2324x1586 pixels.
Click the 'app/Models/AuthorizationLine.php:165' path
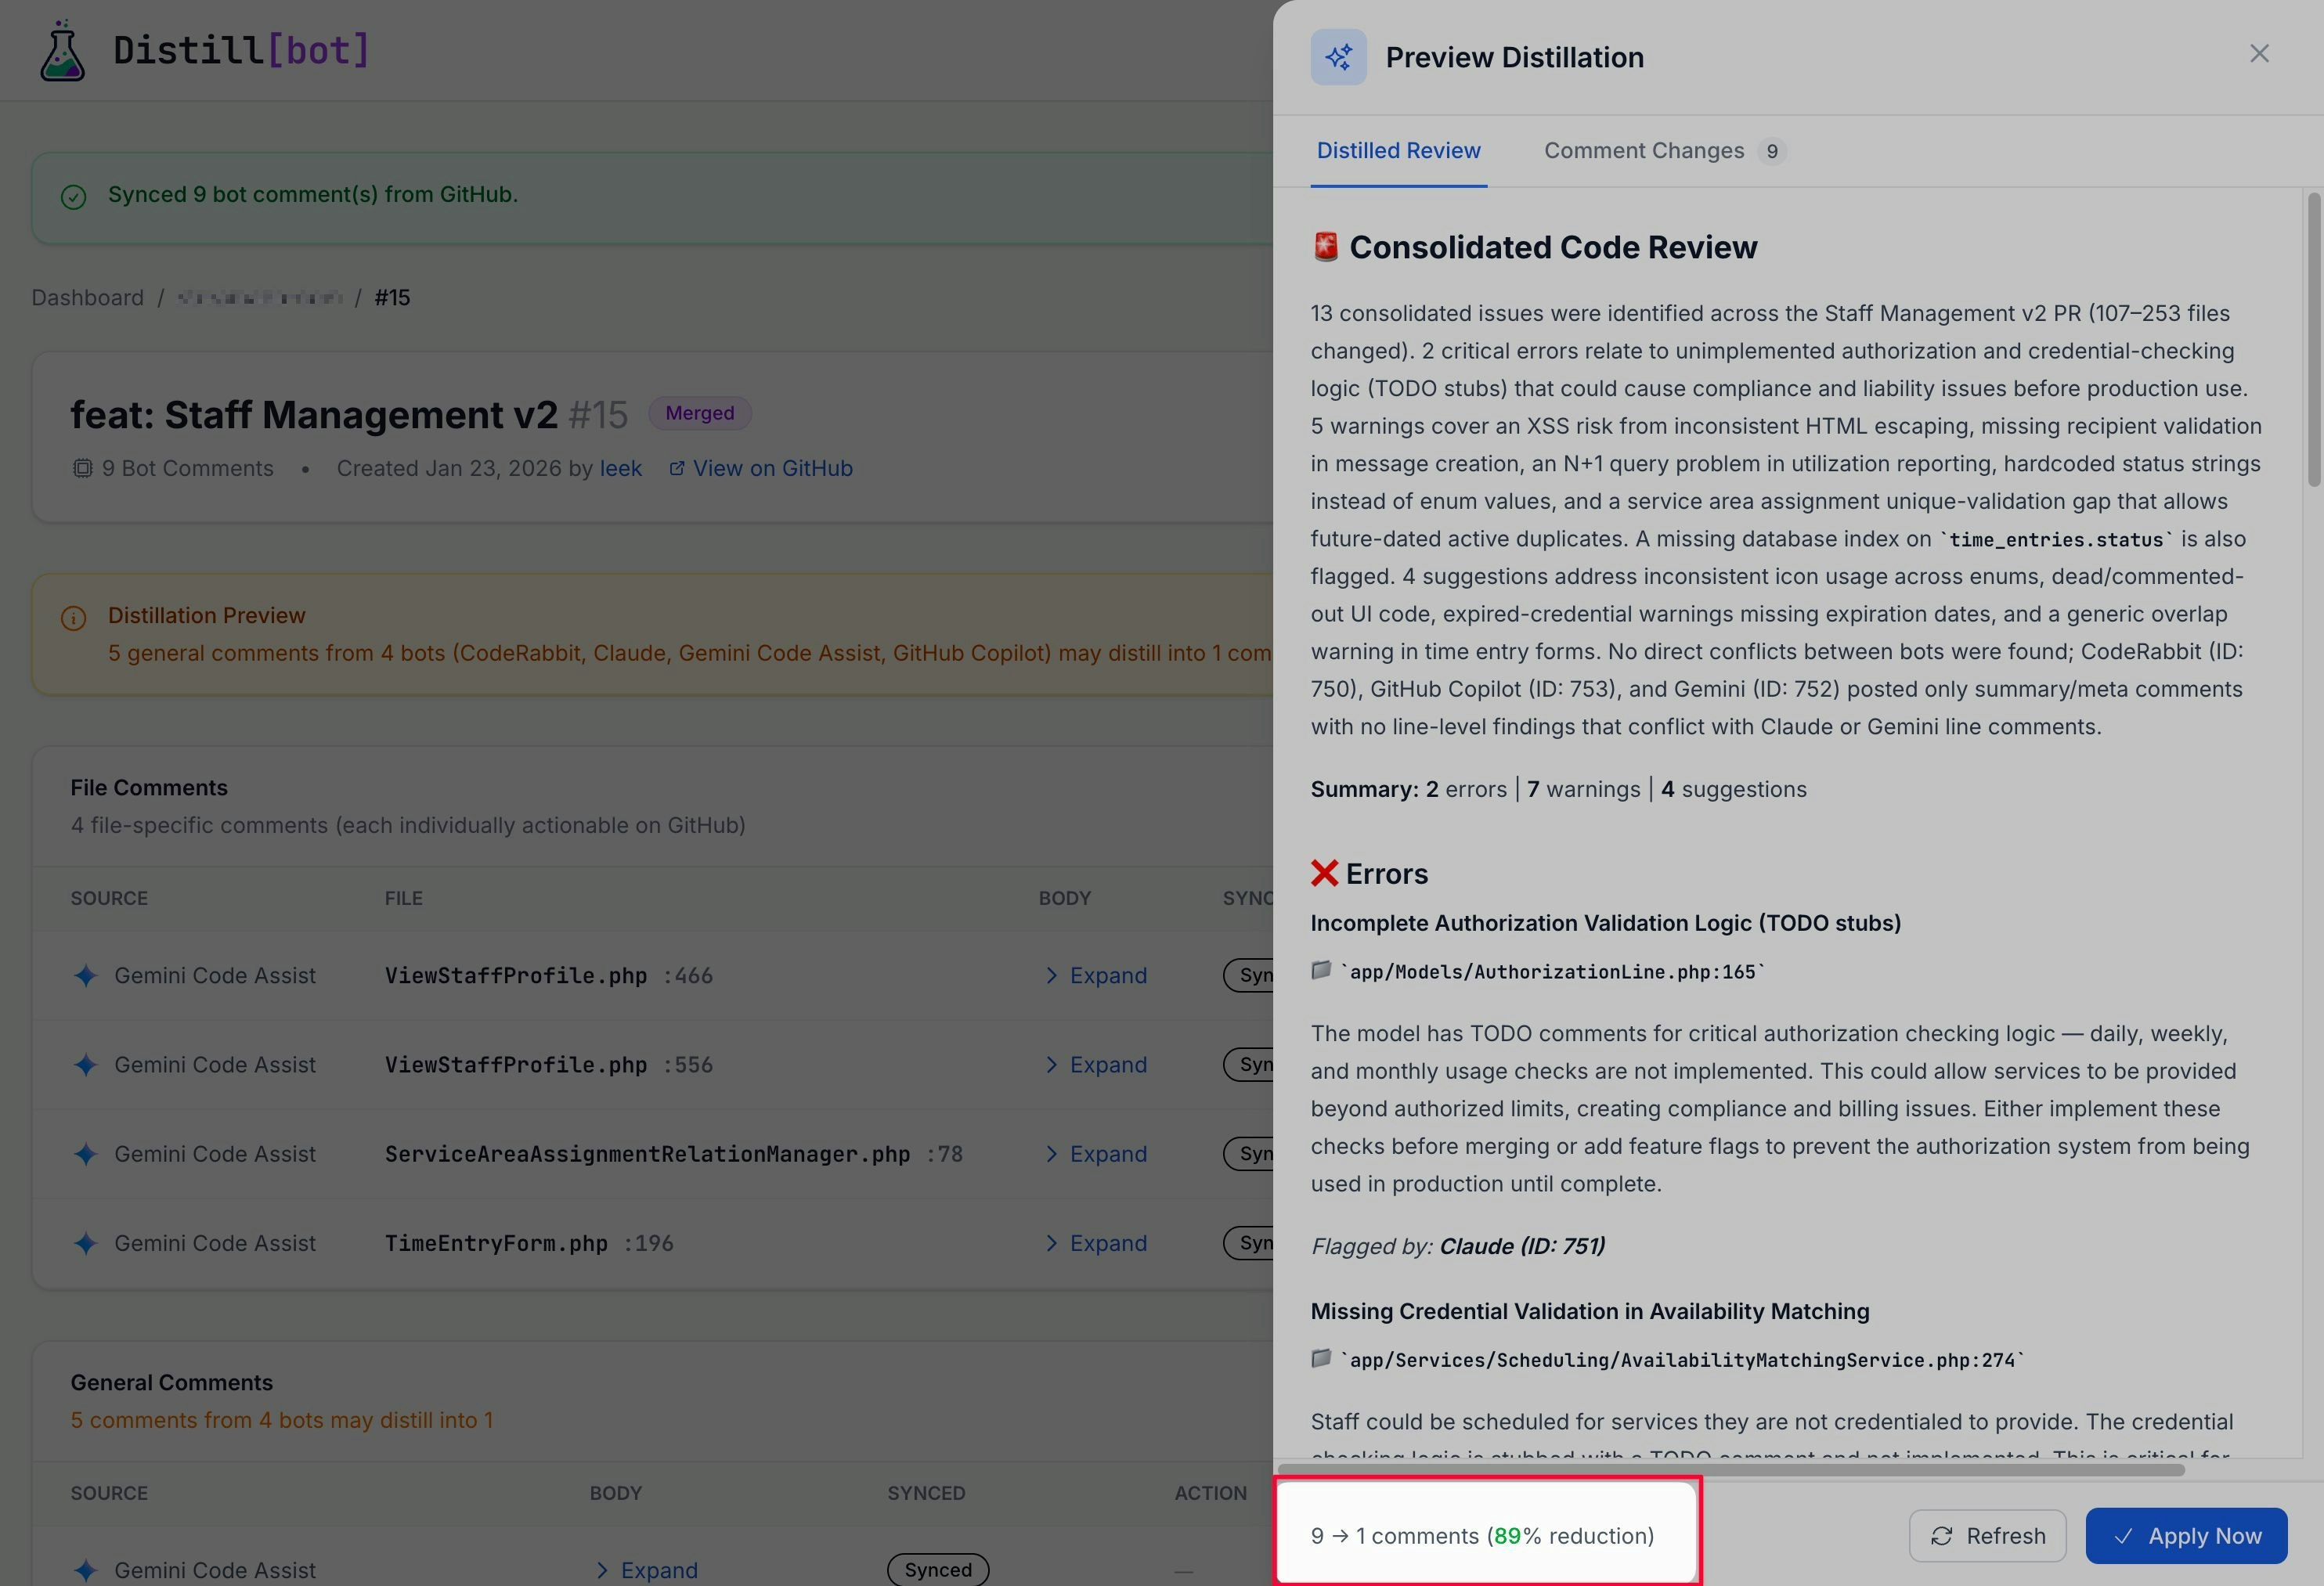tap(1551, 972)
